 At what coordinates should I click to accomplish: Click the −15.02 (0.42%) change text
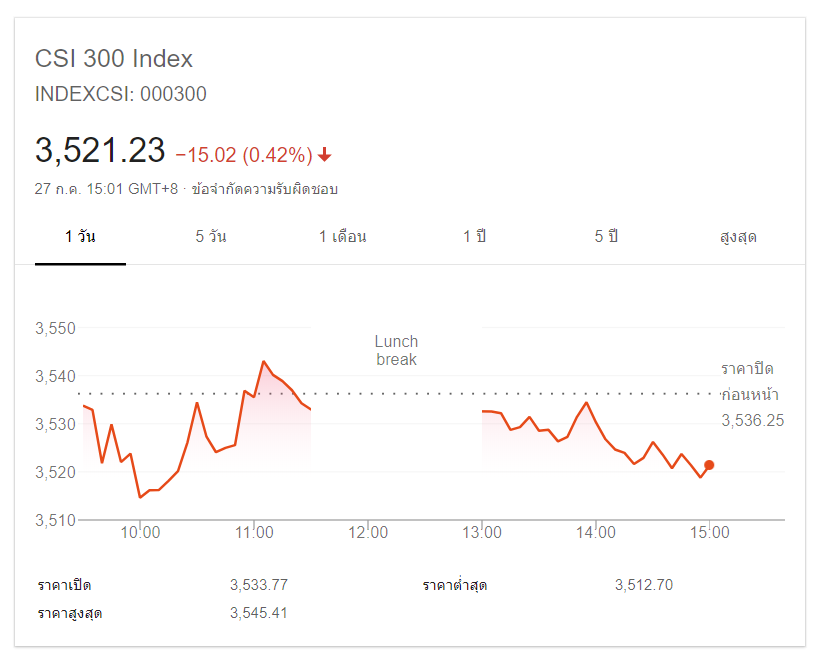coord(244,155)
